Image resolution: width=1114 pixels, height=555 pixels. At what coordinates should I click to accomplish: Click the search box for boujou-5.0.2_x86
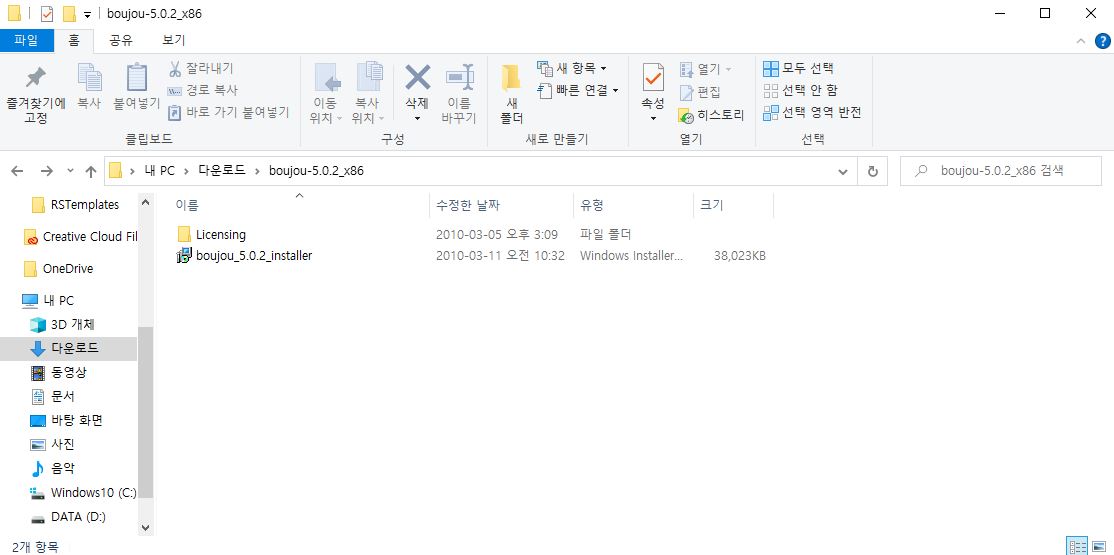[x=1000, y=171]
